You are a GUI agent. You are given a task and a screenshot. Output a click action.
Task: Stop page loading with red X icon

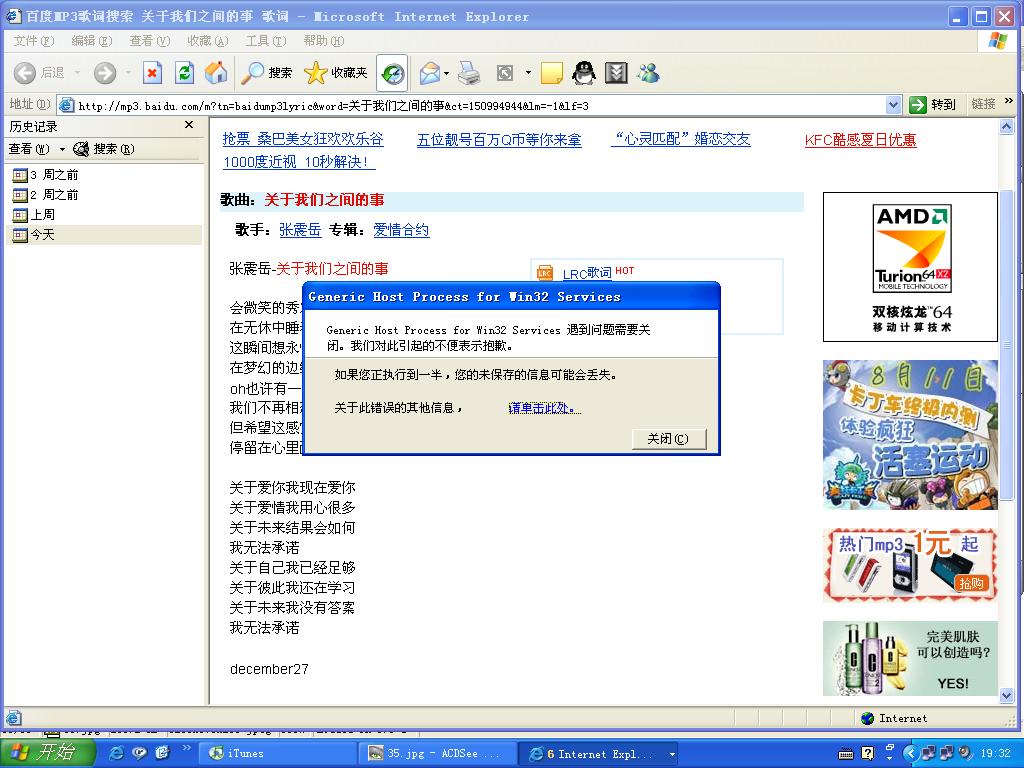[152, 72]
